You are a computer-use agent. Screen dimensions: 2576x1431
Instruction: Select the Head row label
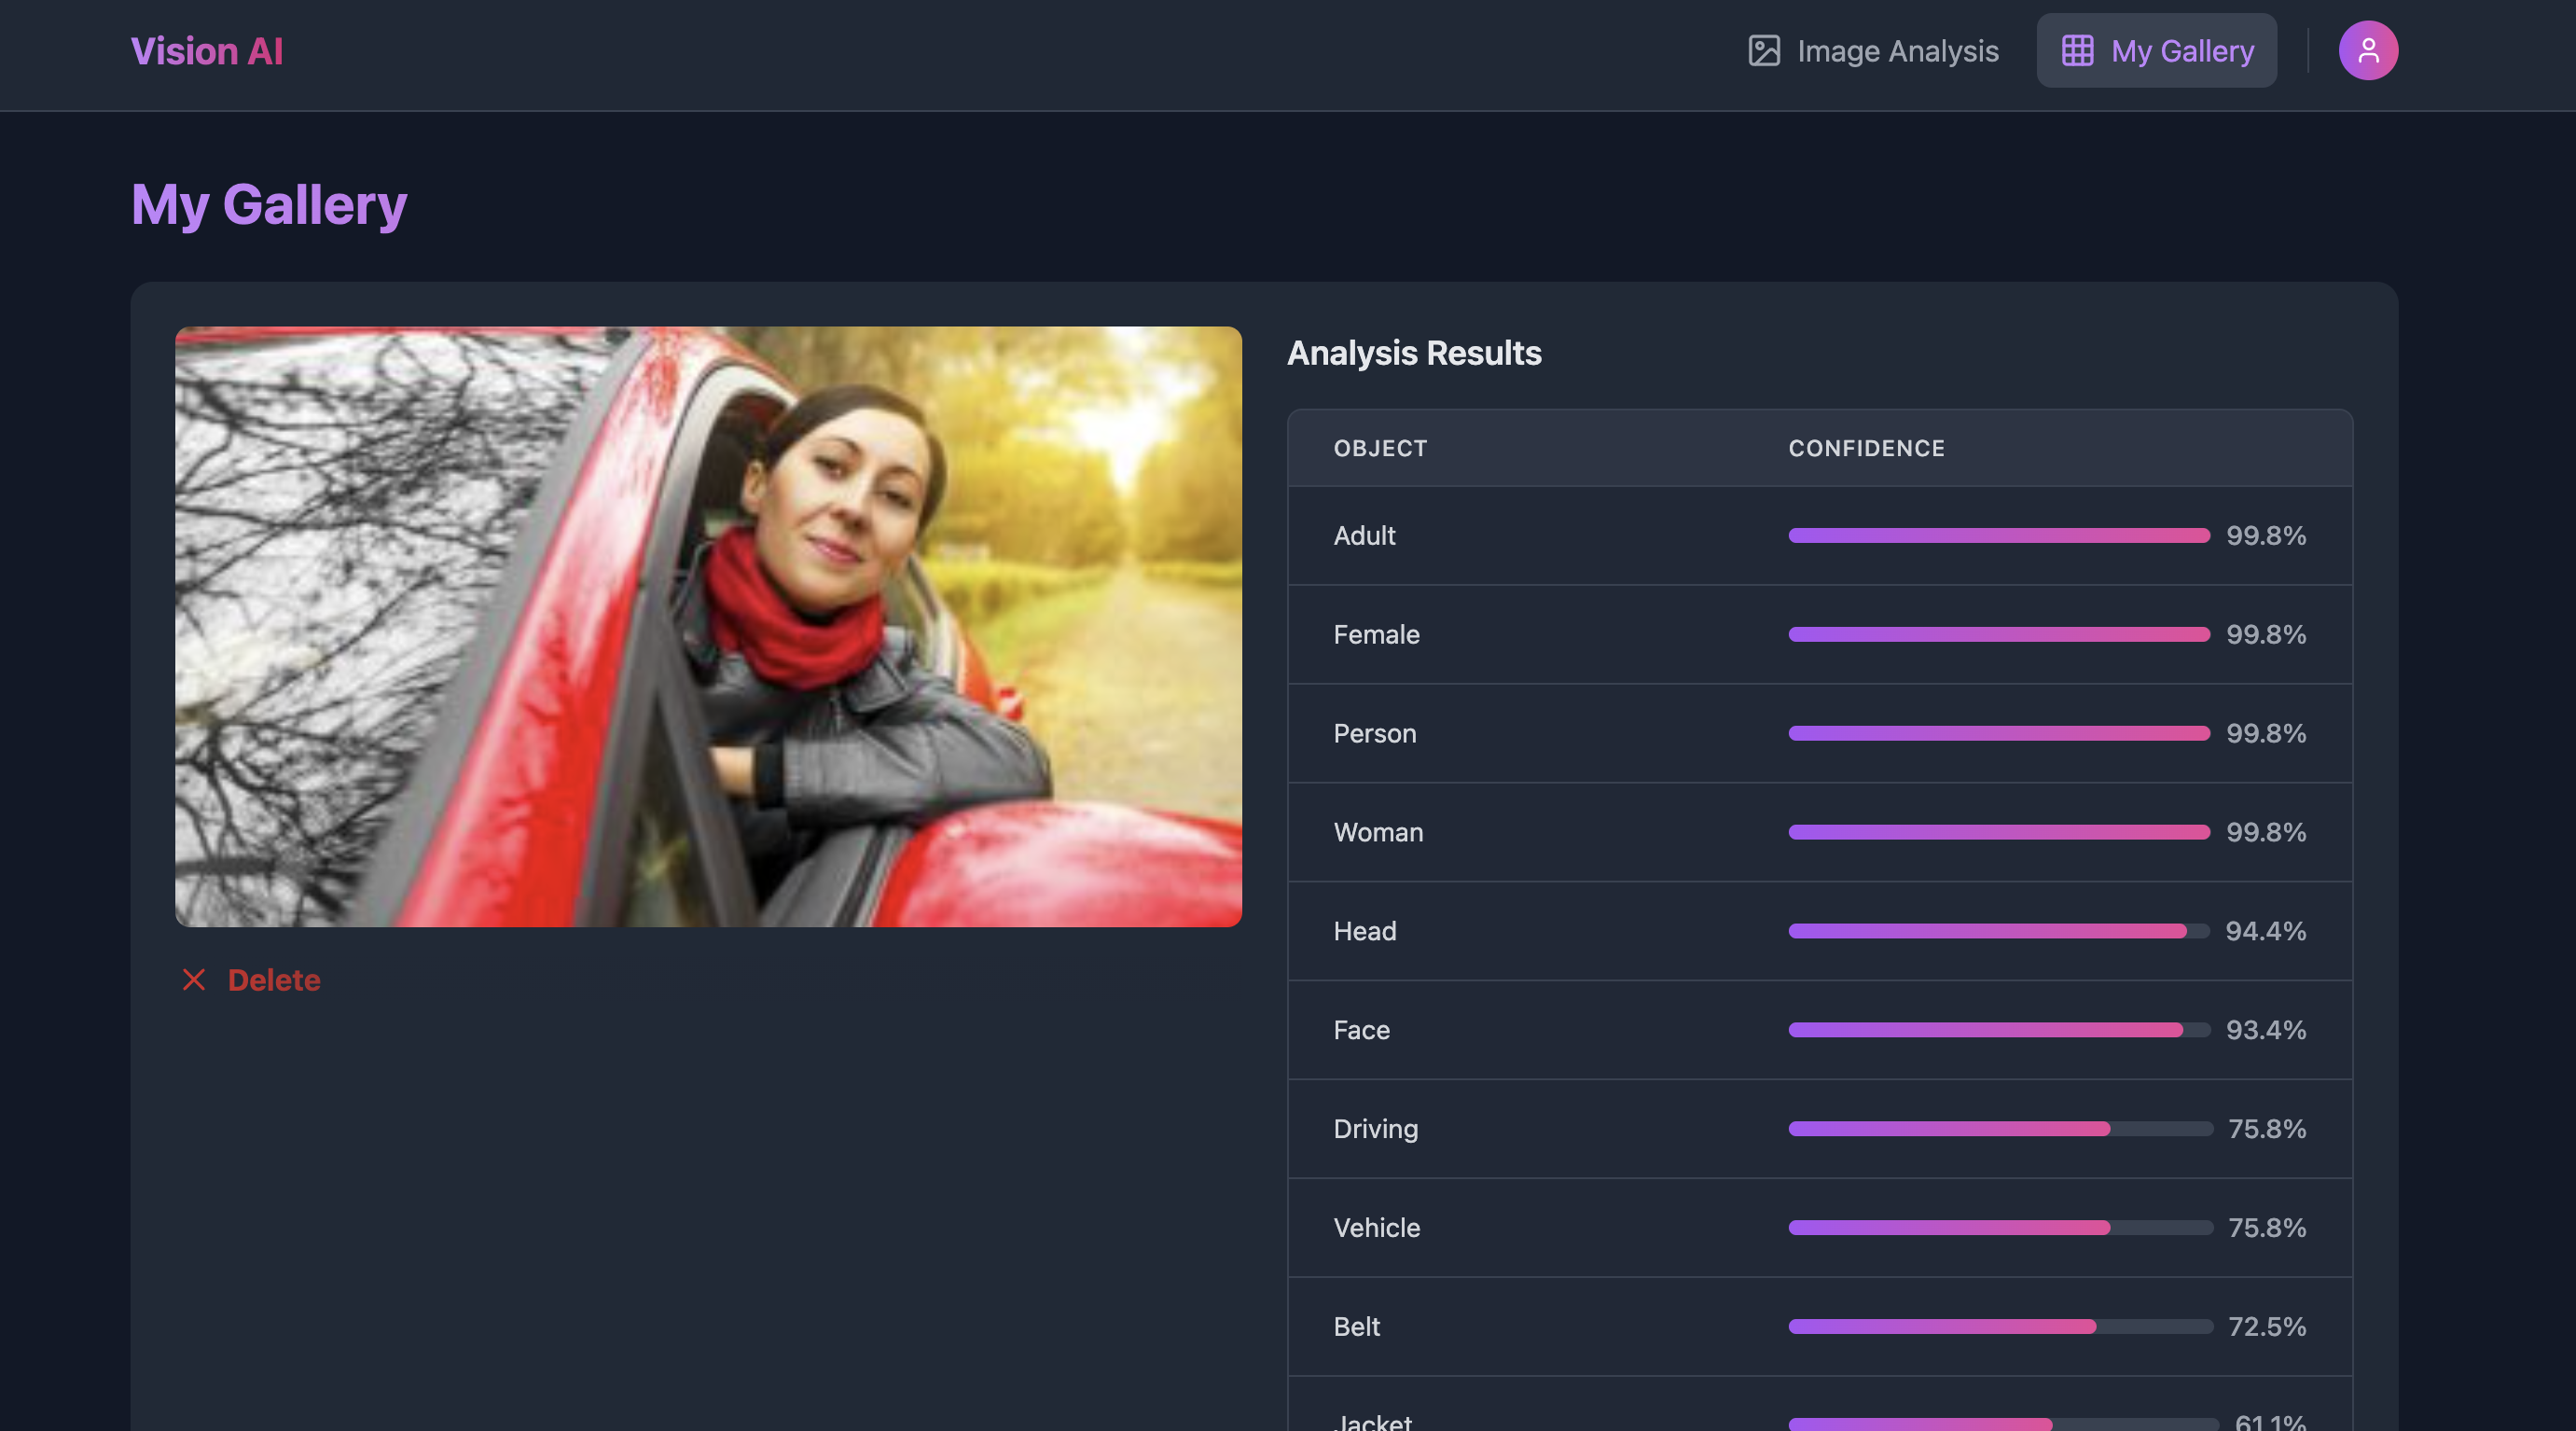click(1365, 931)
